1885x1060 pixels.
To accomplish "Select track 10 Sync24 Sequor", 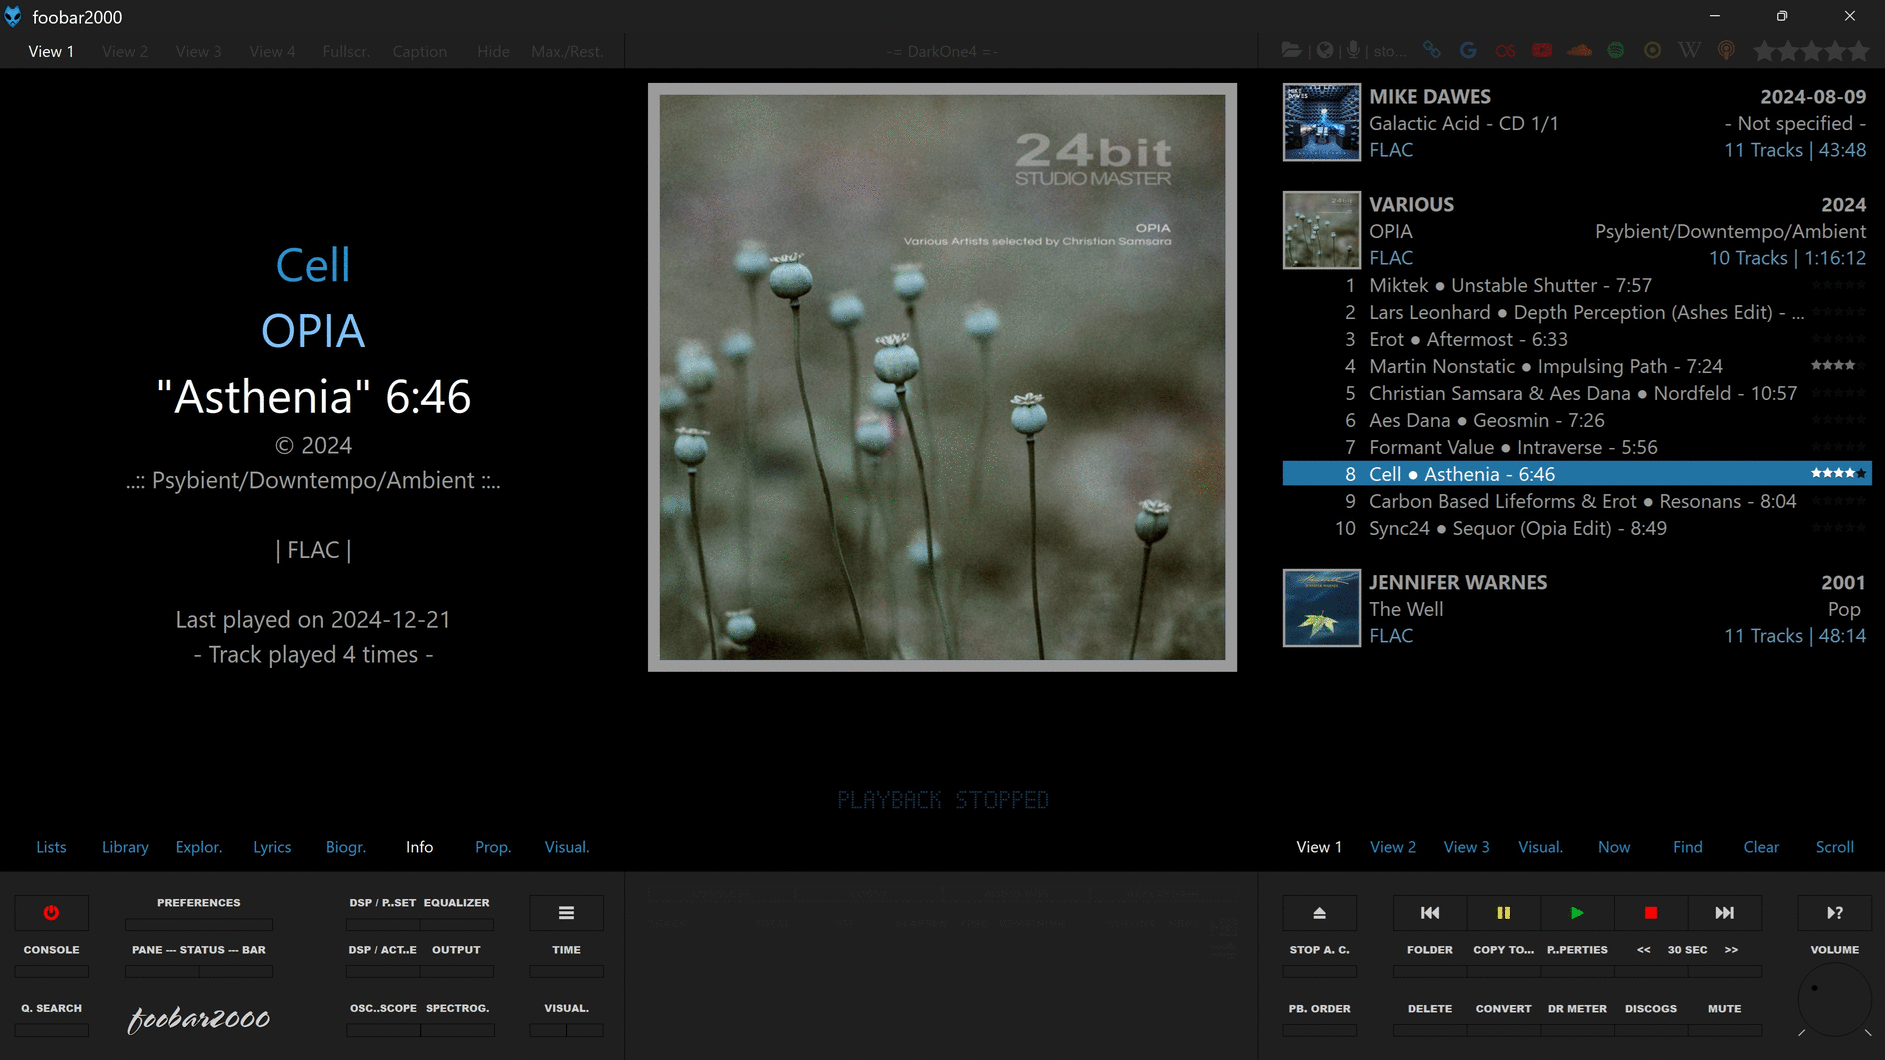I will (x=1576, y=528).
